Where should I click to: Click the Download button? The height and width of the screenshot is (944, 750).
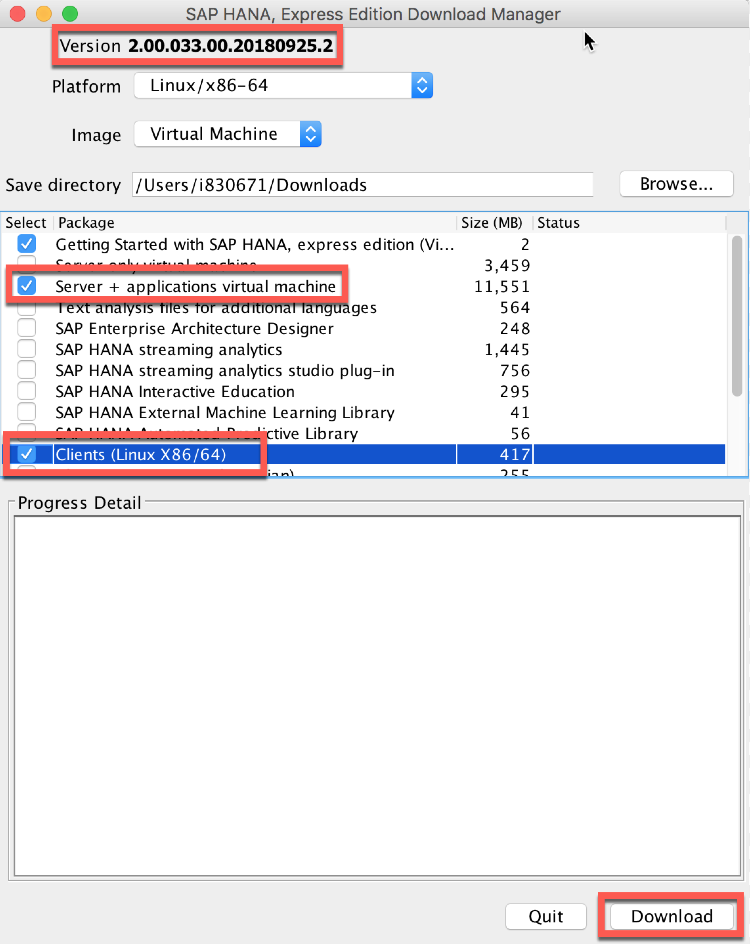pyautogui.click(x=672, y=916)
